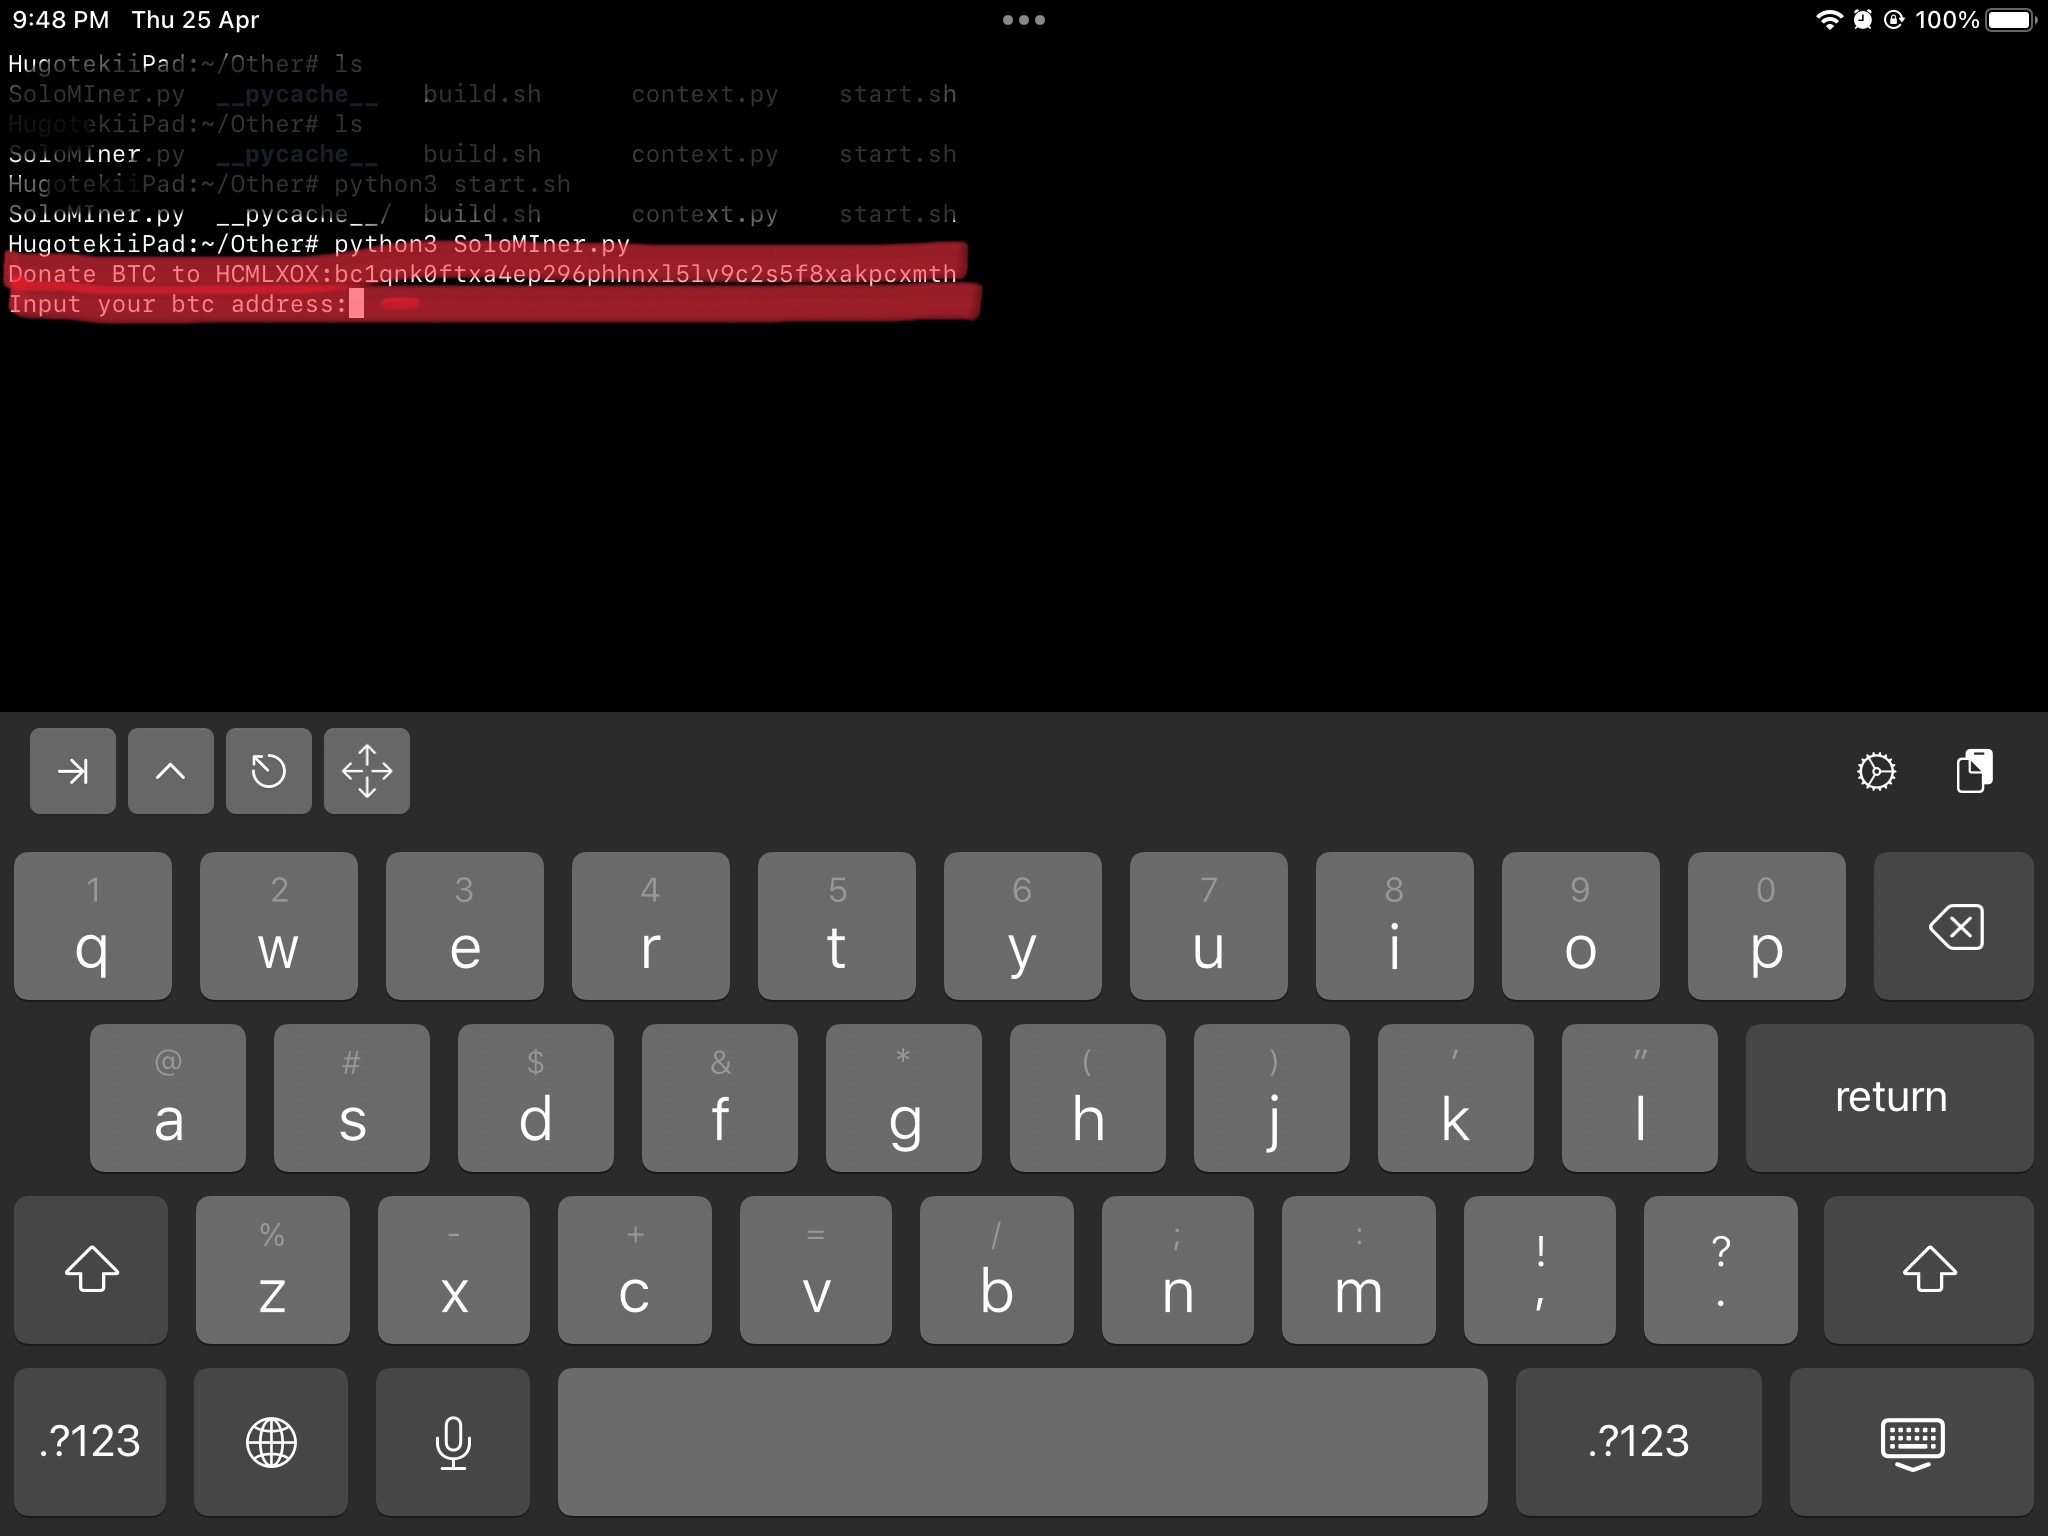Tap the space bar

click(x=1023, y=1442)
